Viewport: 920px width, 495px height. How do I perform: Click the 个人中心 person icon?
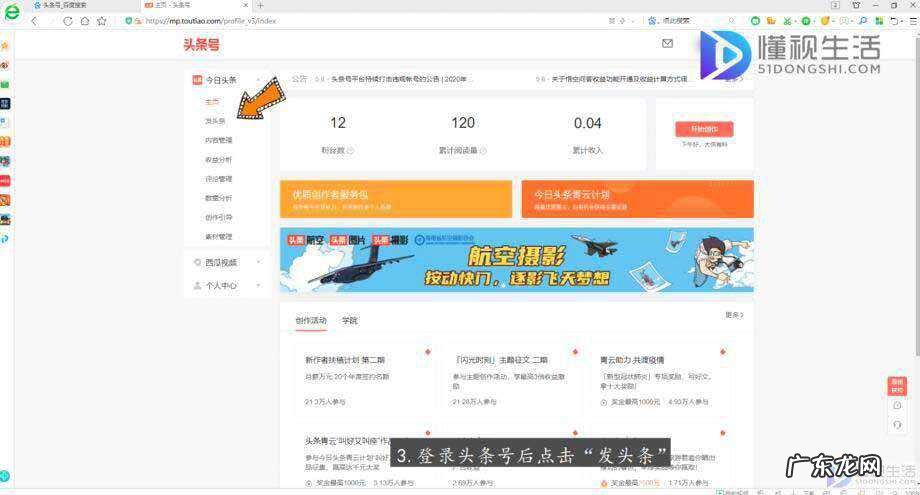(197, 286)
